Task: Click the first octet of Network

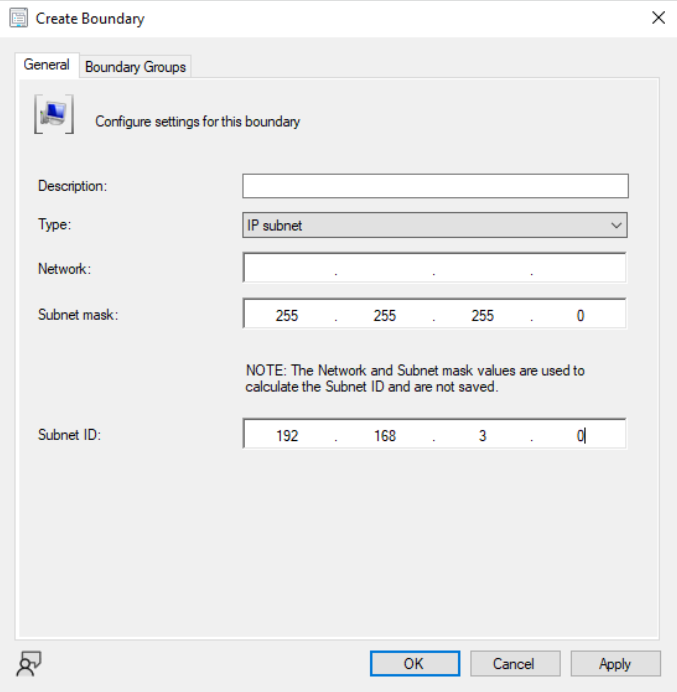Action: point(288,269)
